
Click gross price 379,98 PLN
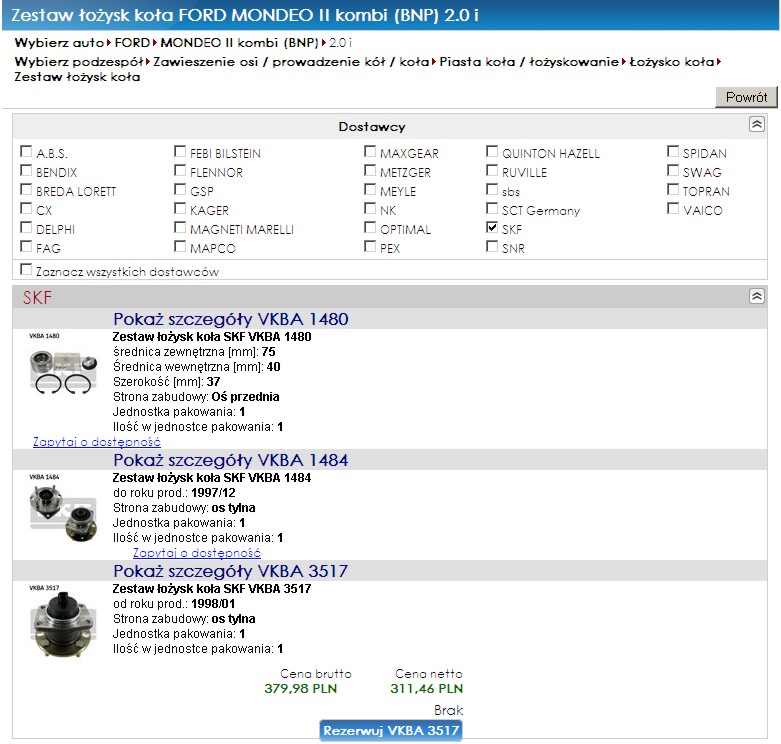pos(300,689)
